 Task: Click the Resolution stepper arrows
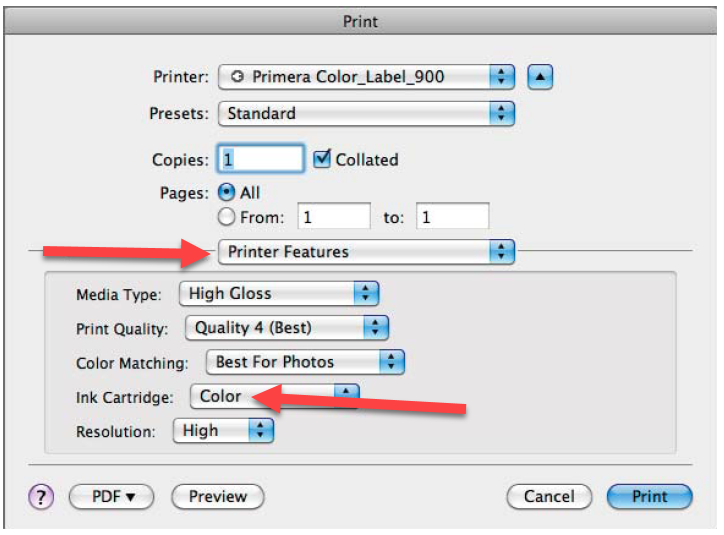coord(260,430)
